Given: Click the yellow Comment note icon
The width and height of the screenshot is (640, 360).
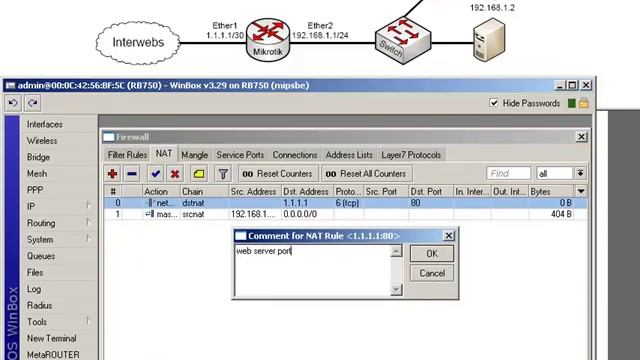Looking at the screenshot, I should point(199,174).
